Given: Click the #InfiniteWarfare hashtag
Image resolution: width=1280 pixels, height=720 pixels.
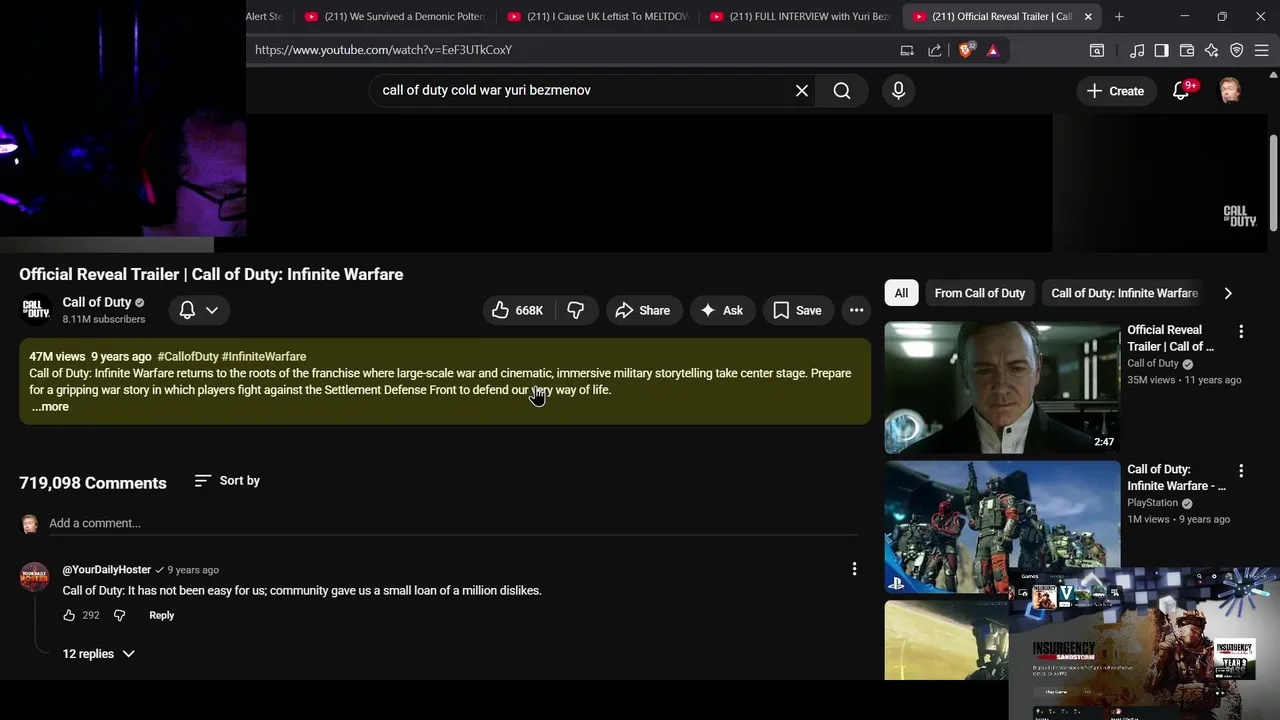Looking at the screenshot, I should click(264, 357).
